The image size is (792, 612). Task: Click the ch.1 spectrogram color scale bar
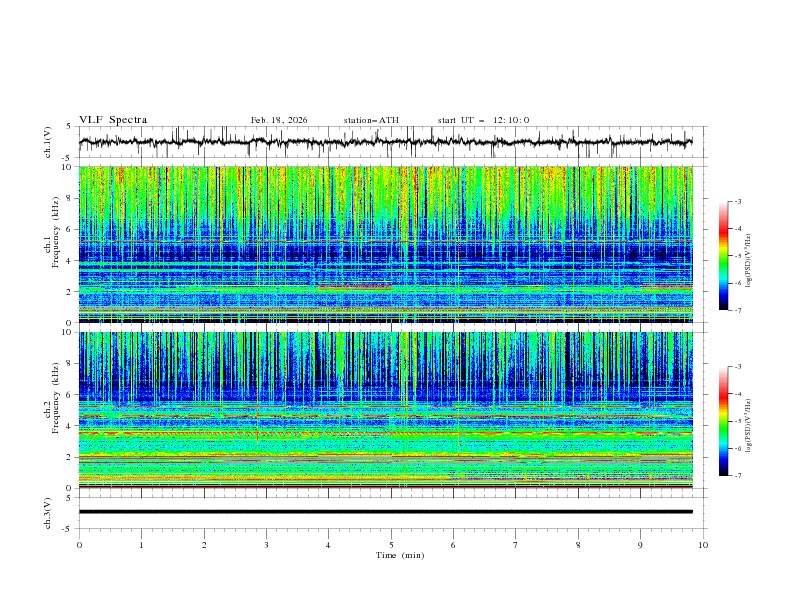pos(723,256)
